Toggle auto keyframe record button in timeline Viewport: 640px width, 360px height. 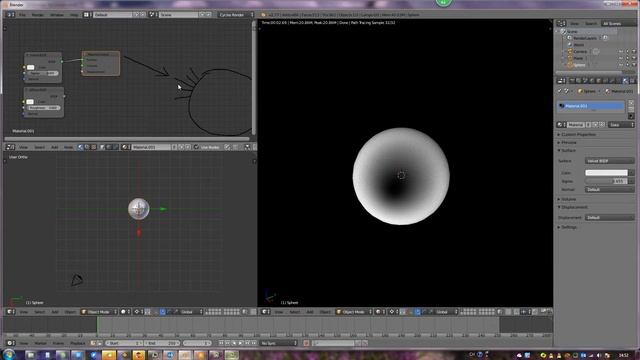tap(306, 343)
